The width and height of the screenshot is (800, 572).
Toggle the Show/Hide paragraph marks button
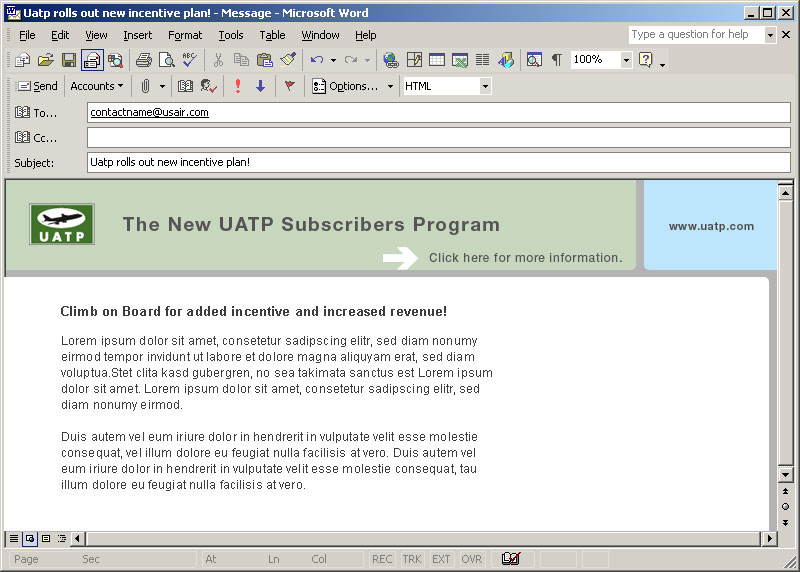(556, 60)
